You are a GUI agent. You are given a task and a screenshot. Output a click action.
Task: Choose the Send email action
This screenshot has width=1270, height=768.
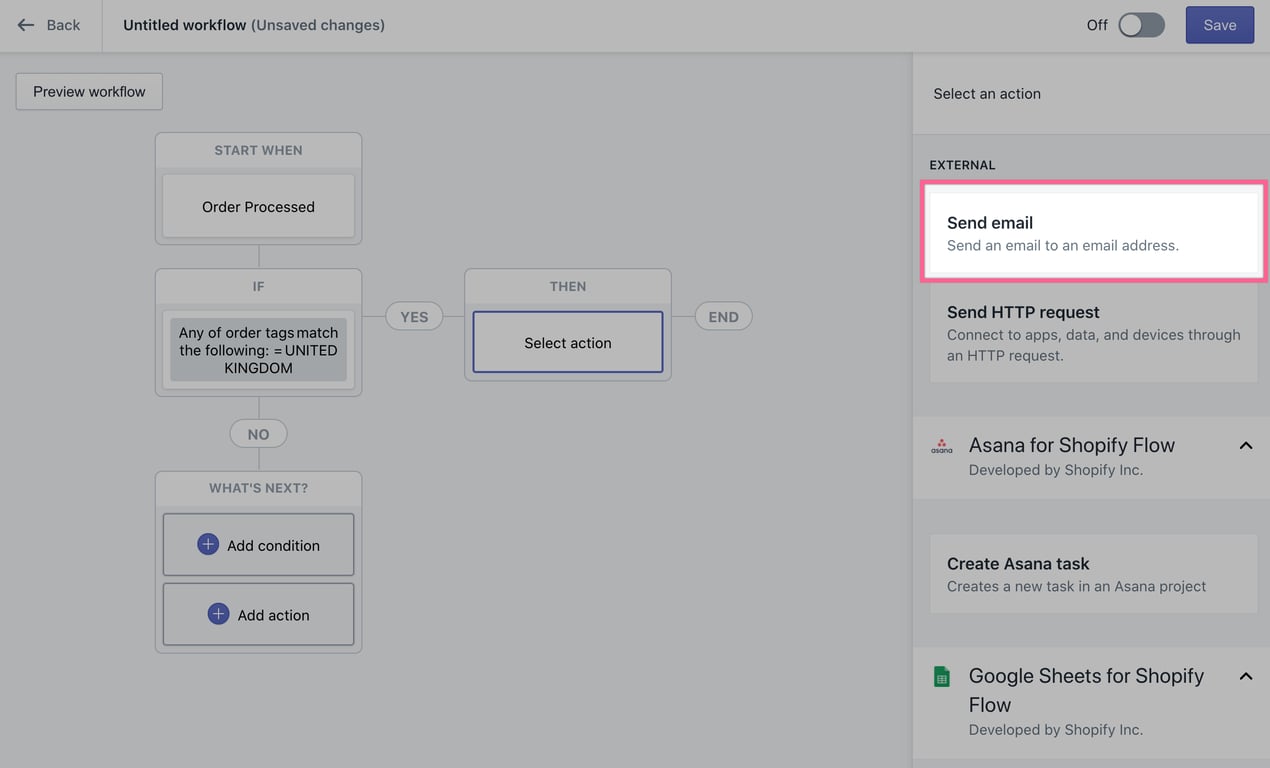(1094, 233)
